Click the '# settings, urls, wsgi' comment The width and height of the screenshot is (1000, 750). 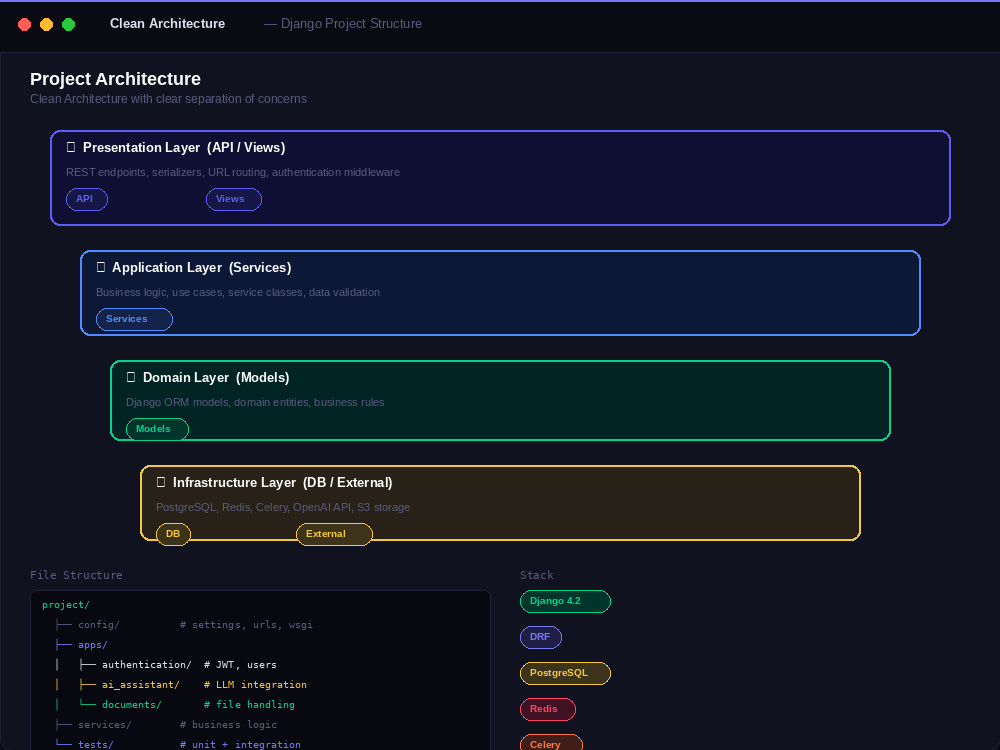tap(246, 624)
